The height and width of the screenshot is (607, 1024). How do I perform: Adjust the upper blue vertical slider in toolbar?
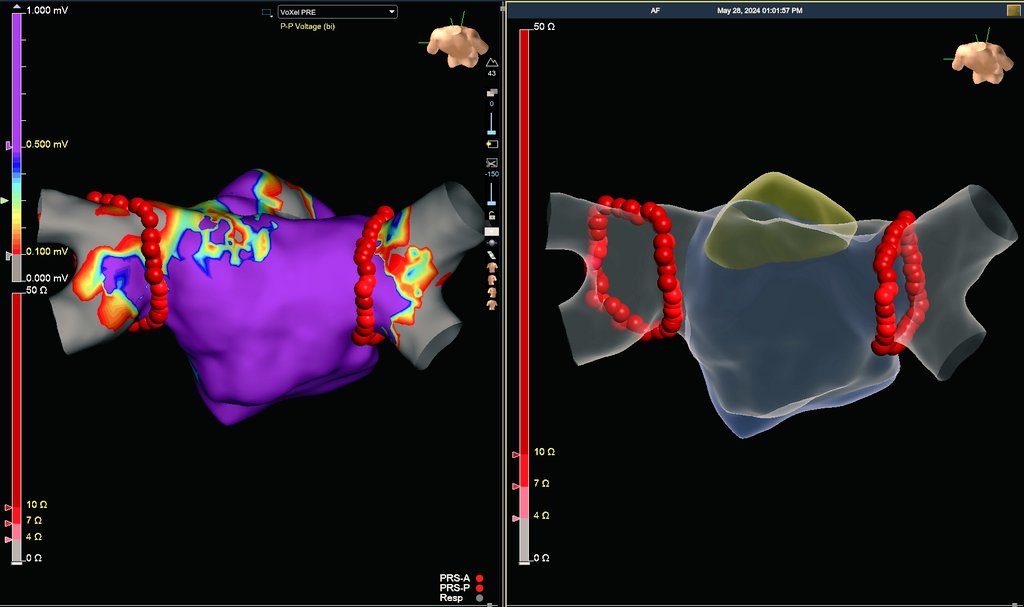click(492, 124)
